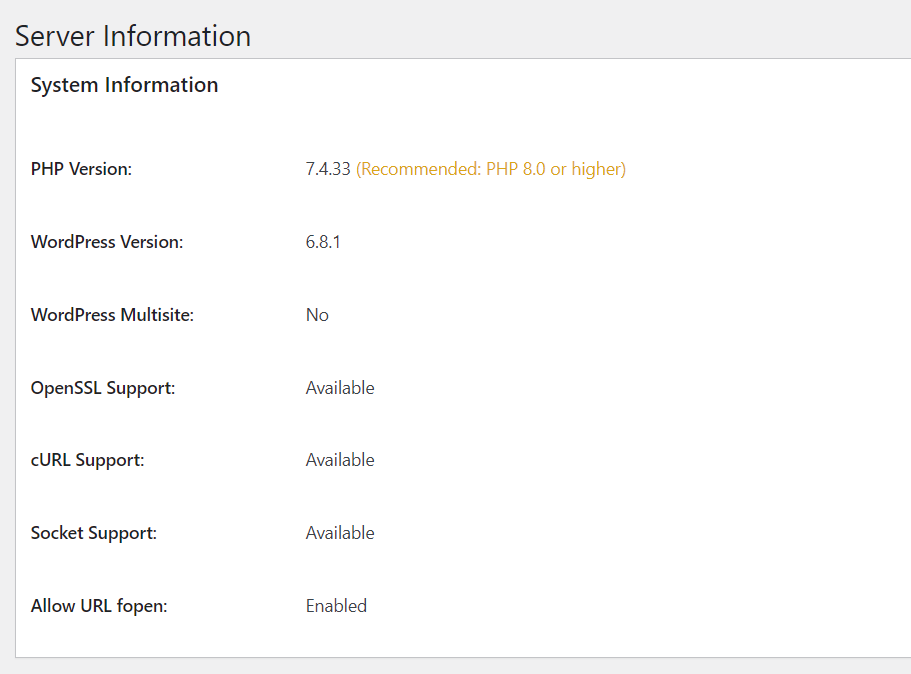Click the 'WordPress Multisite:' label
Image resolution: width=911 pixels, height=674 pixels.
[x=112, y=315]
